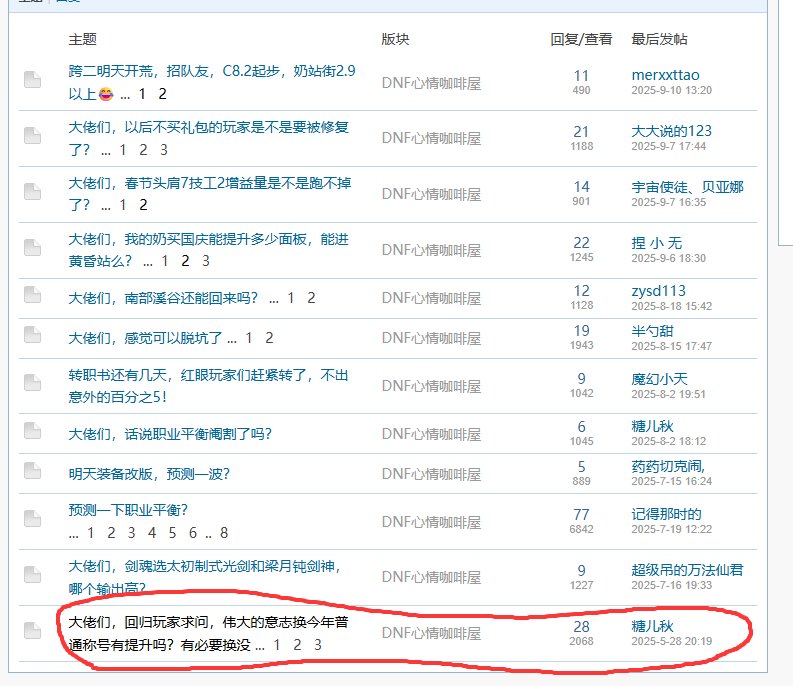Click the thread icon beside '明天装备改版,预测一波?'
This screenshot has width=793, height=686.
(x=33, y=472)
